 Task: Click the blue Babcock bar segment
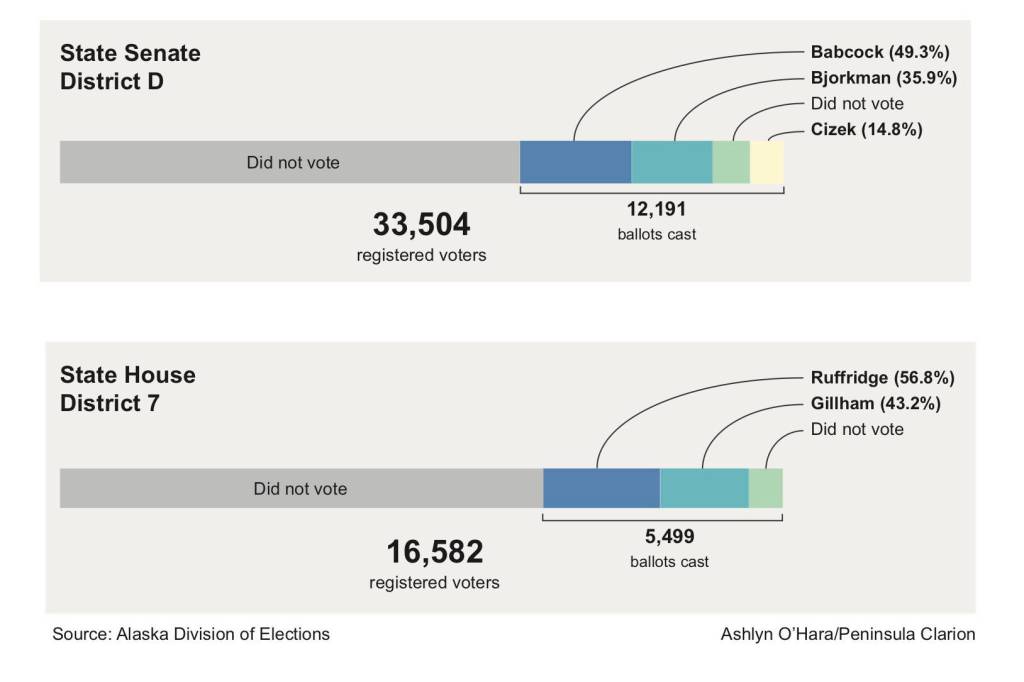tap(575, 162)
